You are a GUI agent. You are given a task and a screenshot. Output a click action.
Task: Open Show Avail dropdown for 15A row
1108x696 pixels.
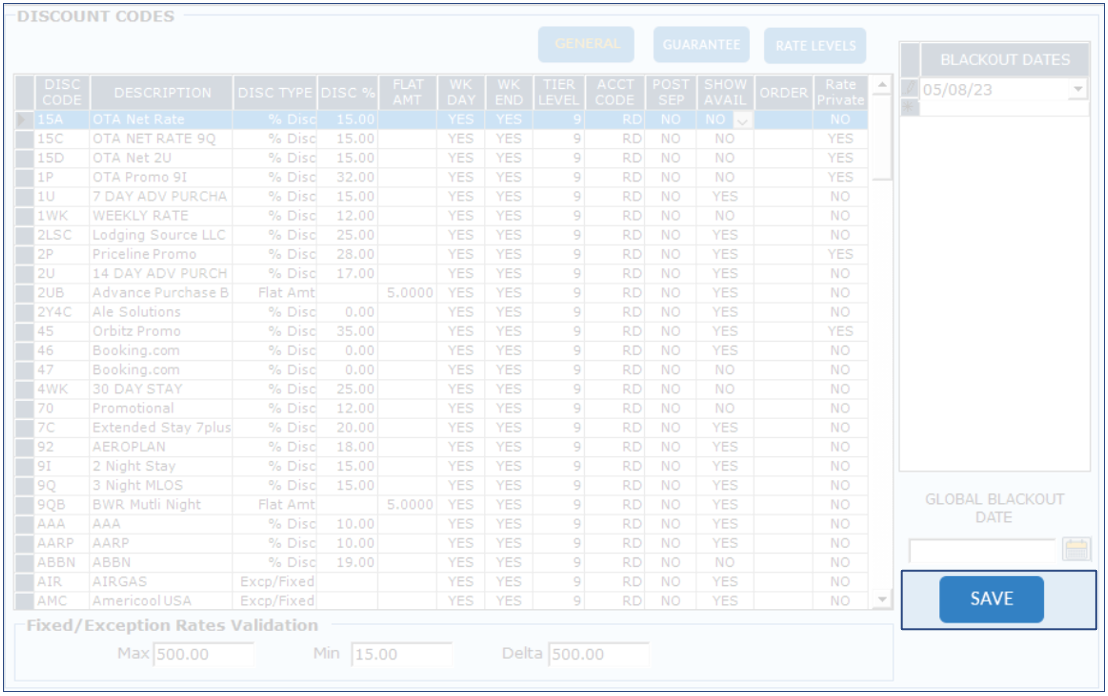pos(742,120)
